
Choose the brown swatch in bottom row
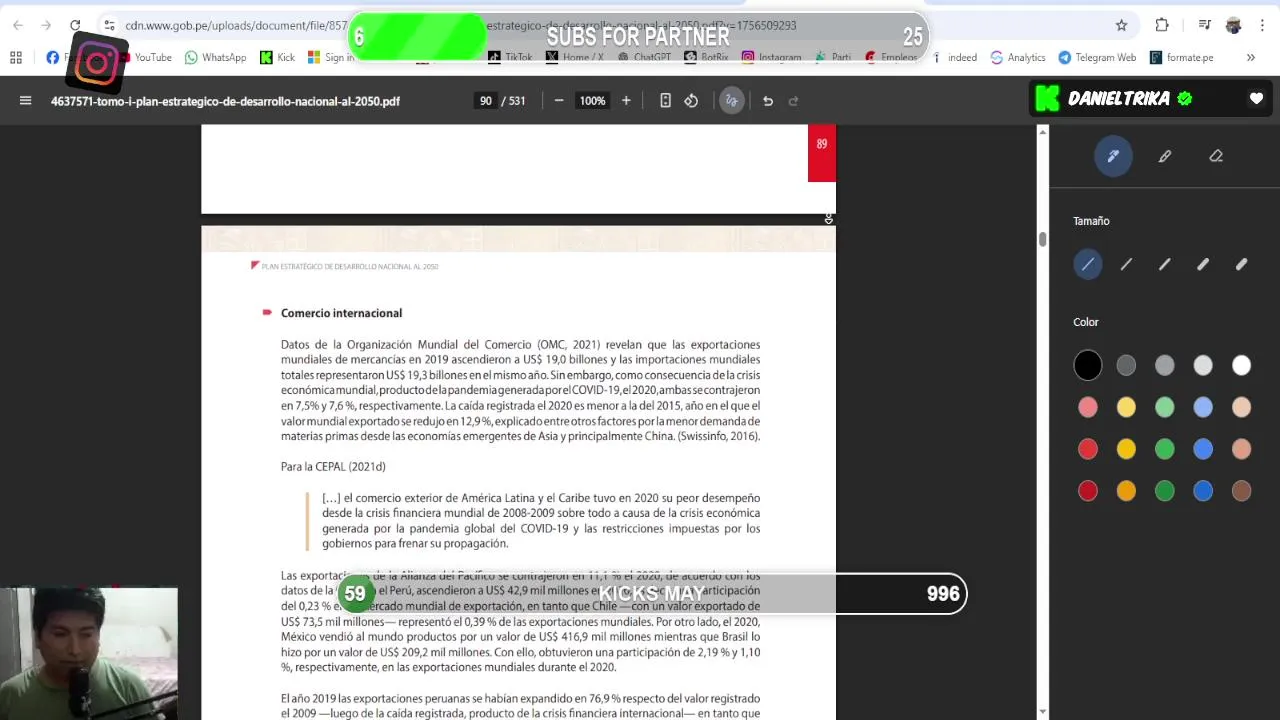1241,490
